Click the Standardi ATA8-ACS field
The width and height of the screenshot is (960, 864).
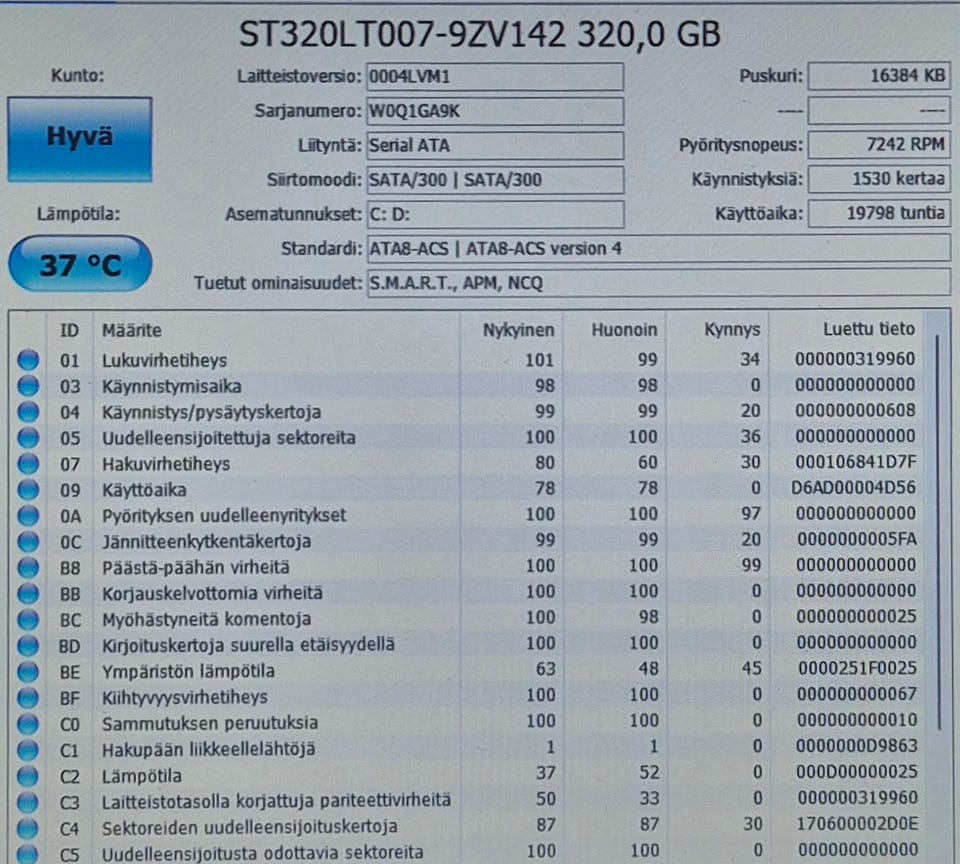click(658, 249)
